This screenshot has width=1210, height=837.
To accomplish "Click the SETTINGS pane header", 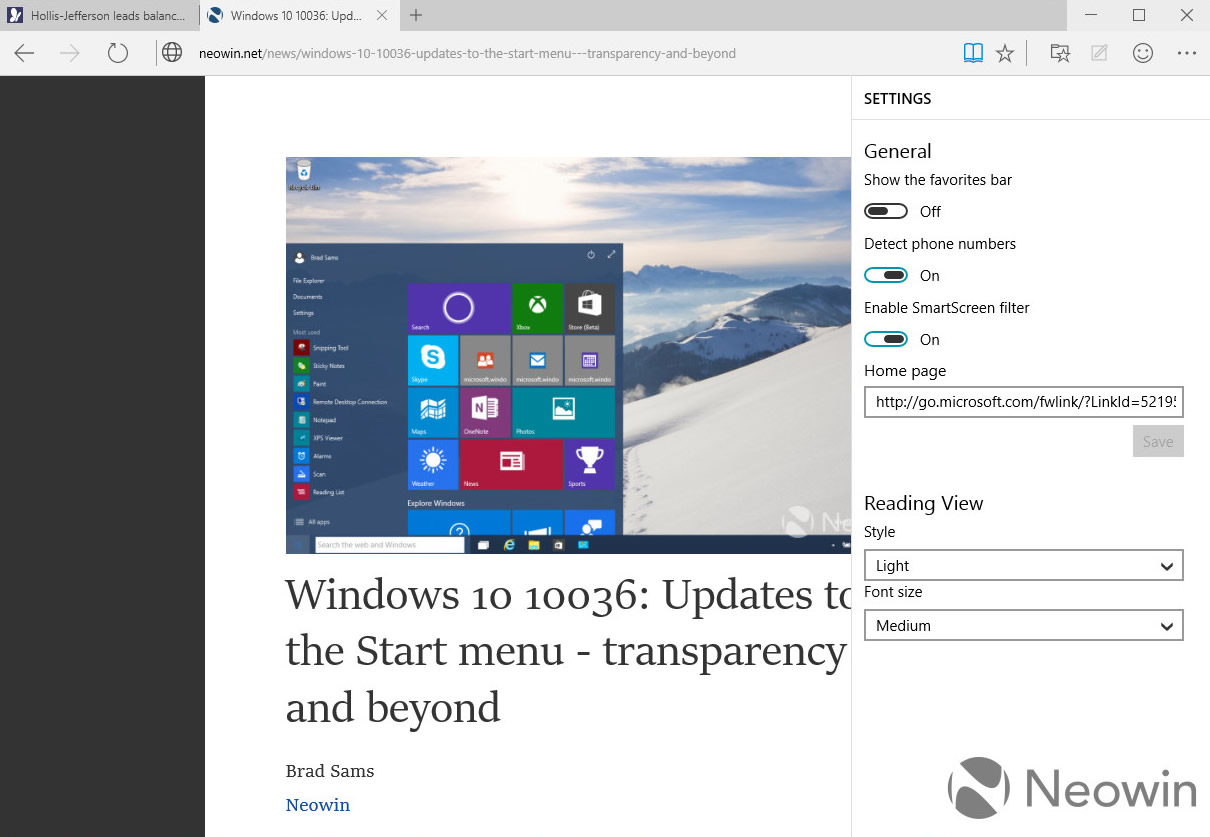I will click(897, 98).
